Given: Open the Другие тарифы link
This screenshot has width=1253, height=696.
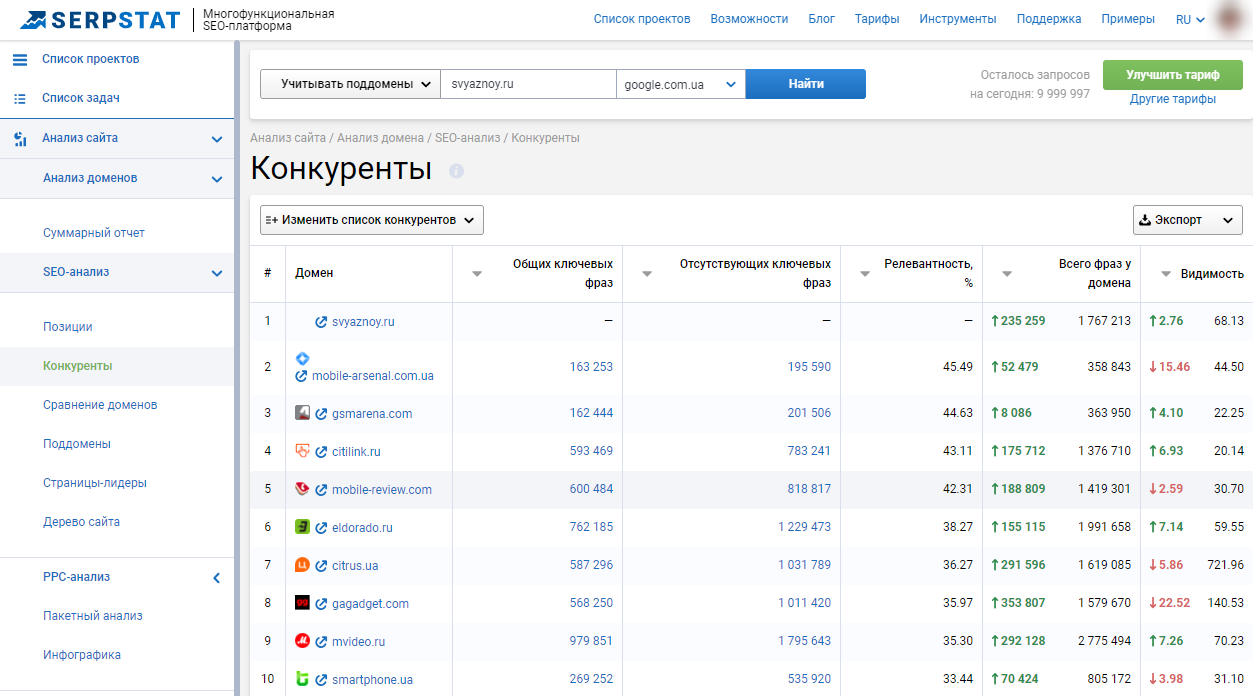Looking at the screenshot, I should [1173, 99].
